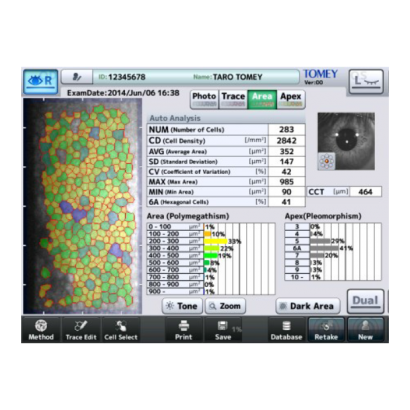Screen dimensions: 410x410
Task: Open the Photo tab
Action: coord(204,99)
